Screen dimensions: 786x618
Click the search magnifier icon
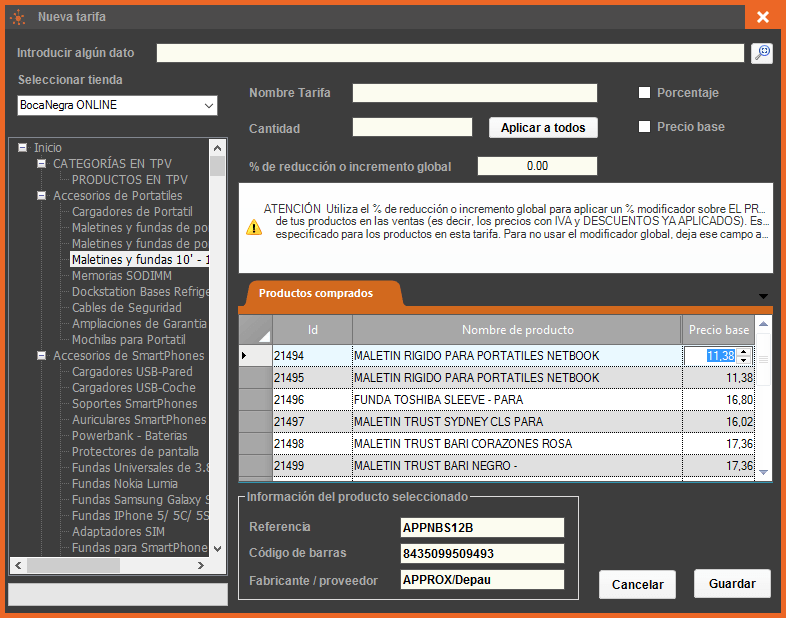point(762,54)
